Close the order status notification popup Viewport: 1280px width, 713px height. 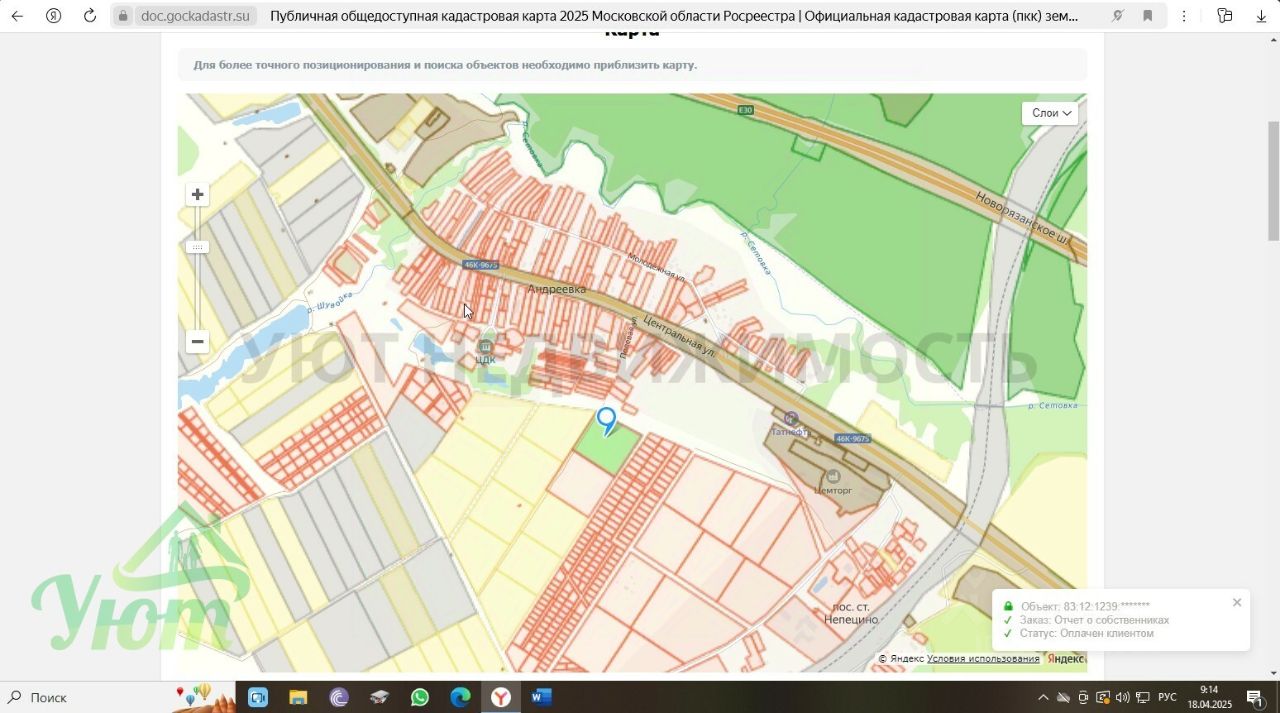1237,602
